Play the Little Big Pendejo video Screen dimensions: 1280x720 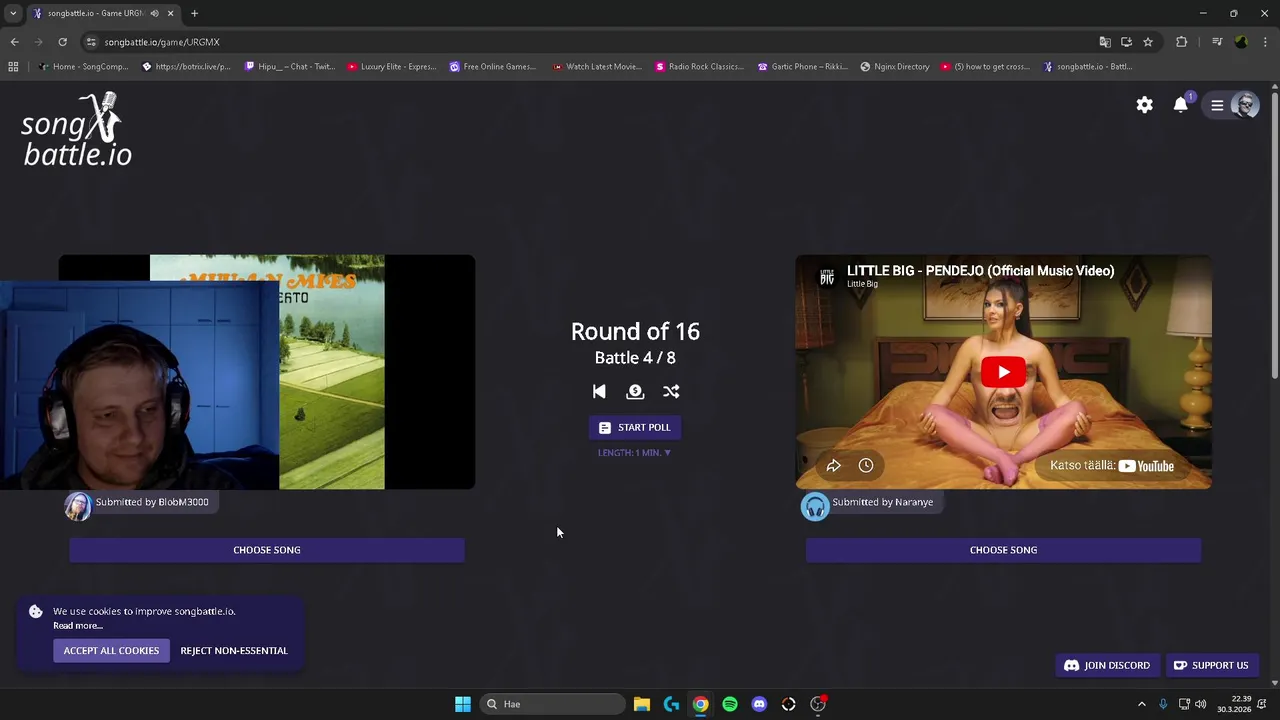tap(1003, 372)
